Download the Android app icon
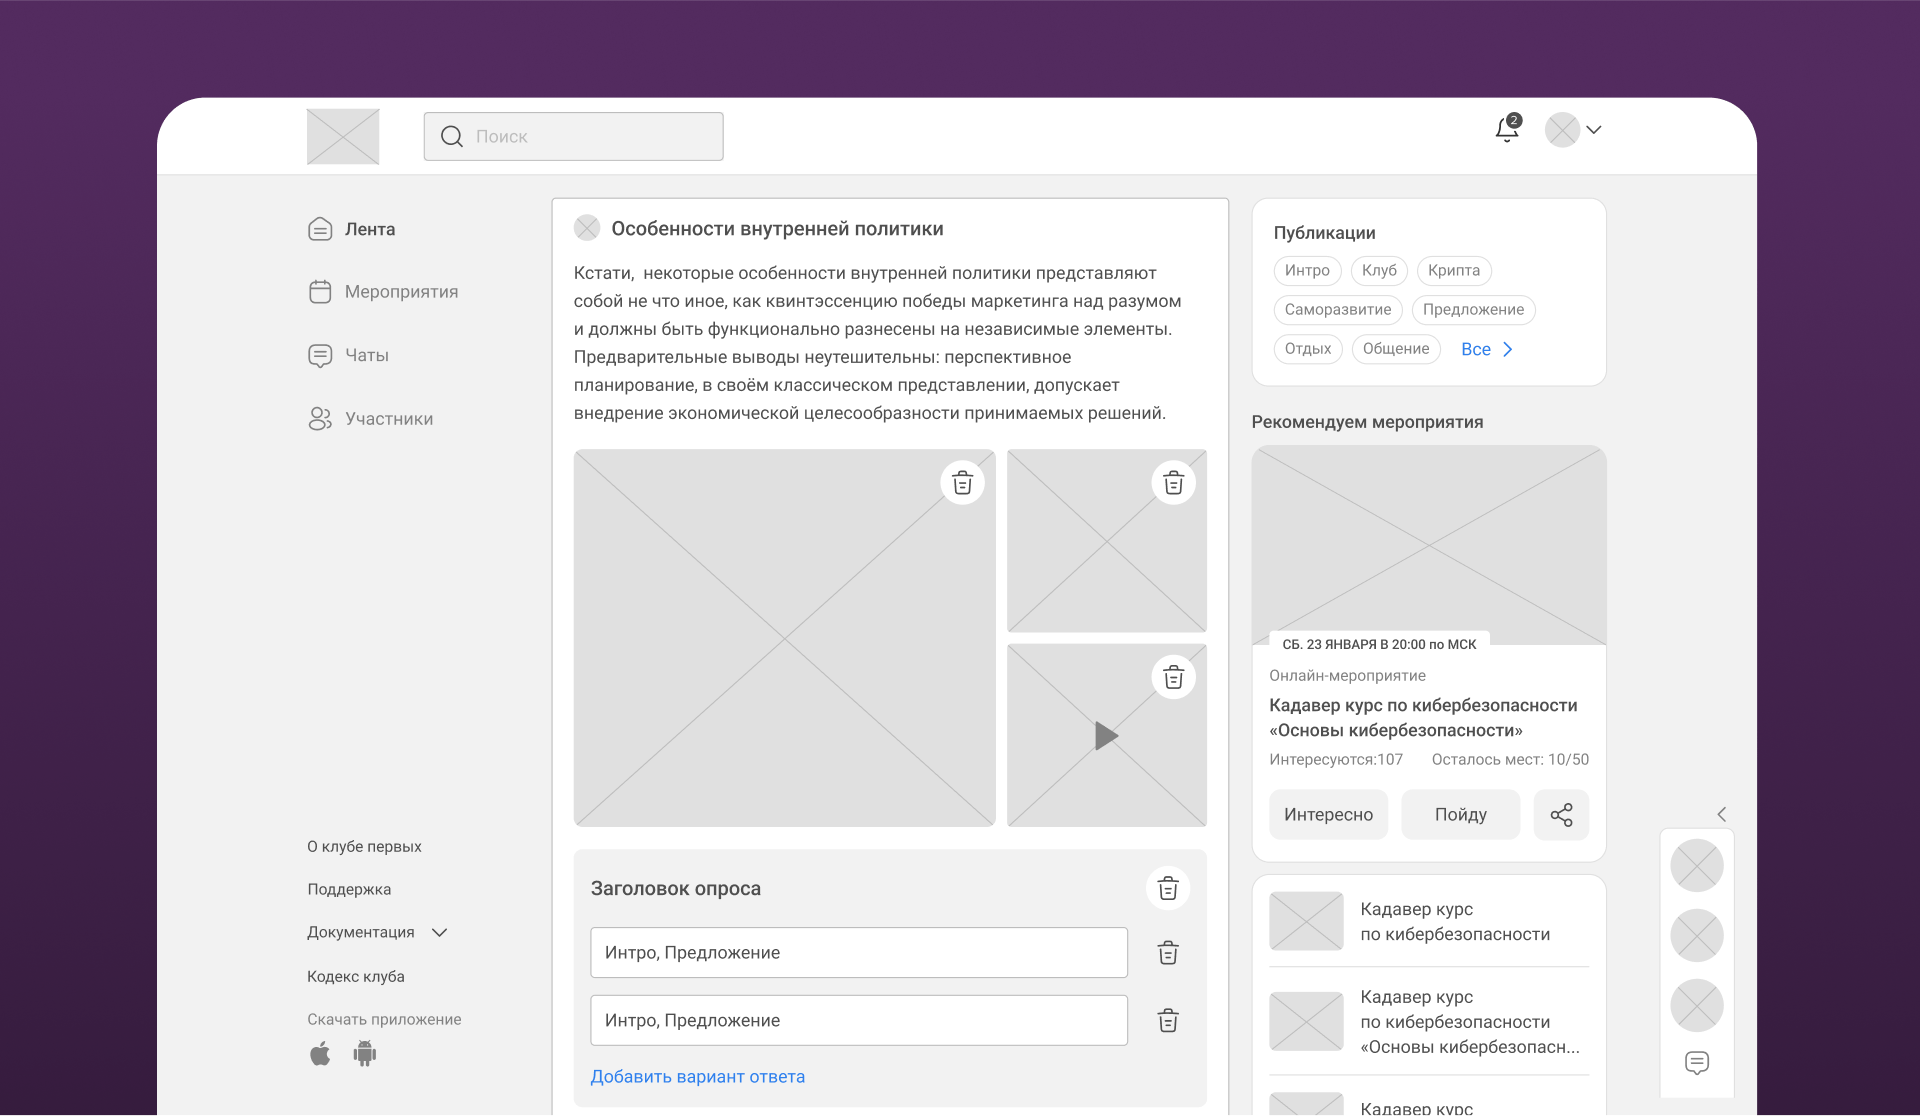The image size is (1920, 1116). [365, 1053]
